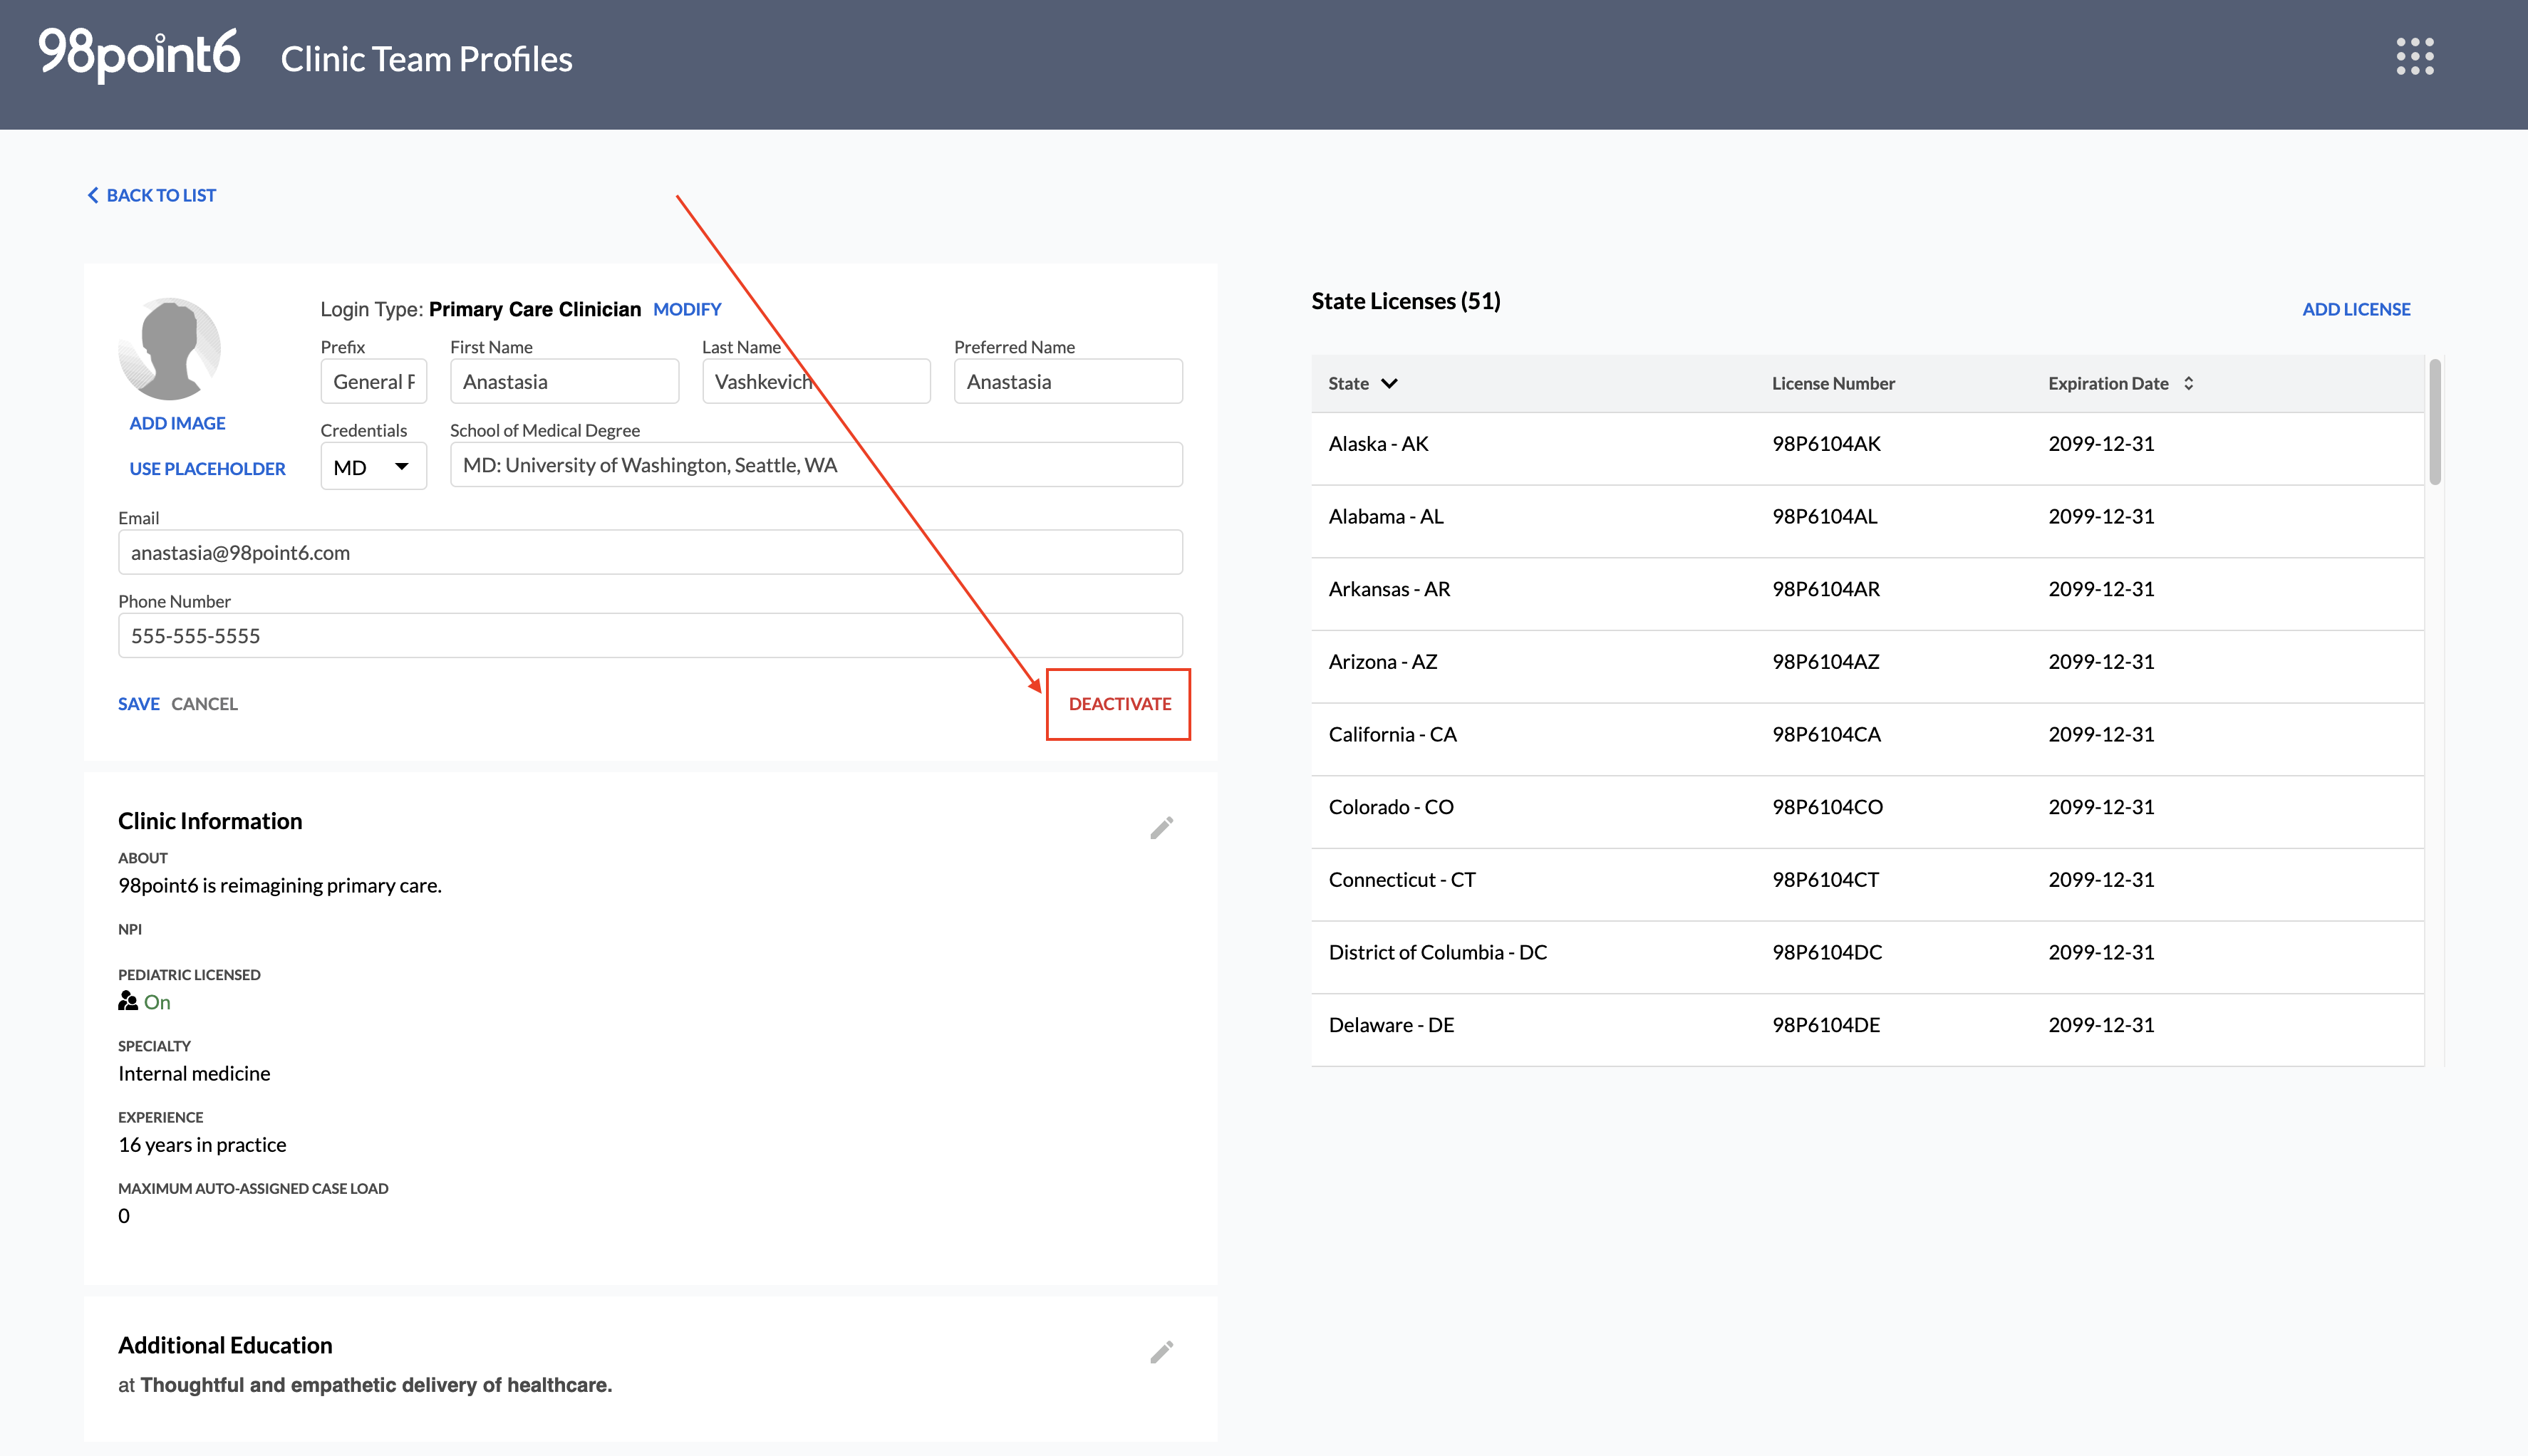Click the profile avatar placeholder image
The width and height of the screenshot is (2528, 1456).
(x=170, y=349)
